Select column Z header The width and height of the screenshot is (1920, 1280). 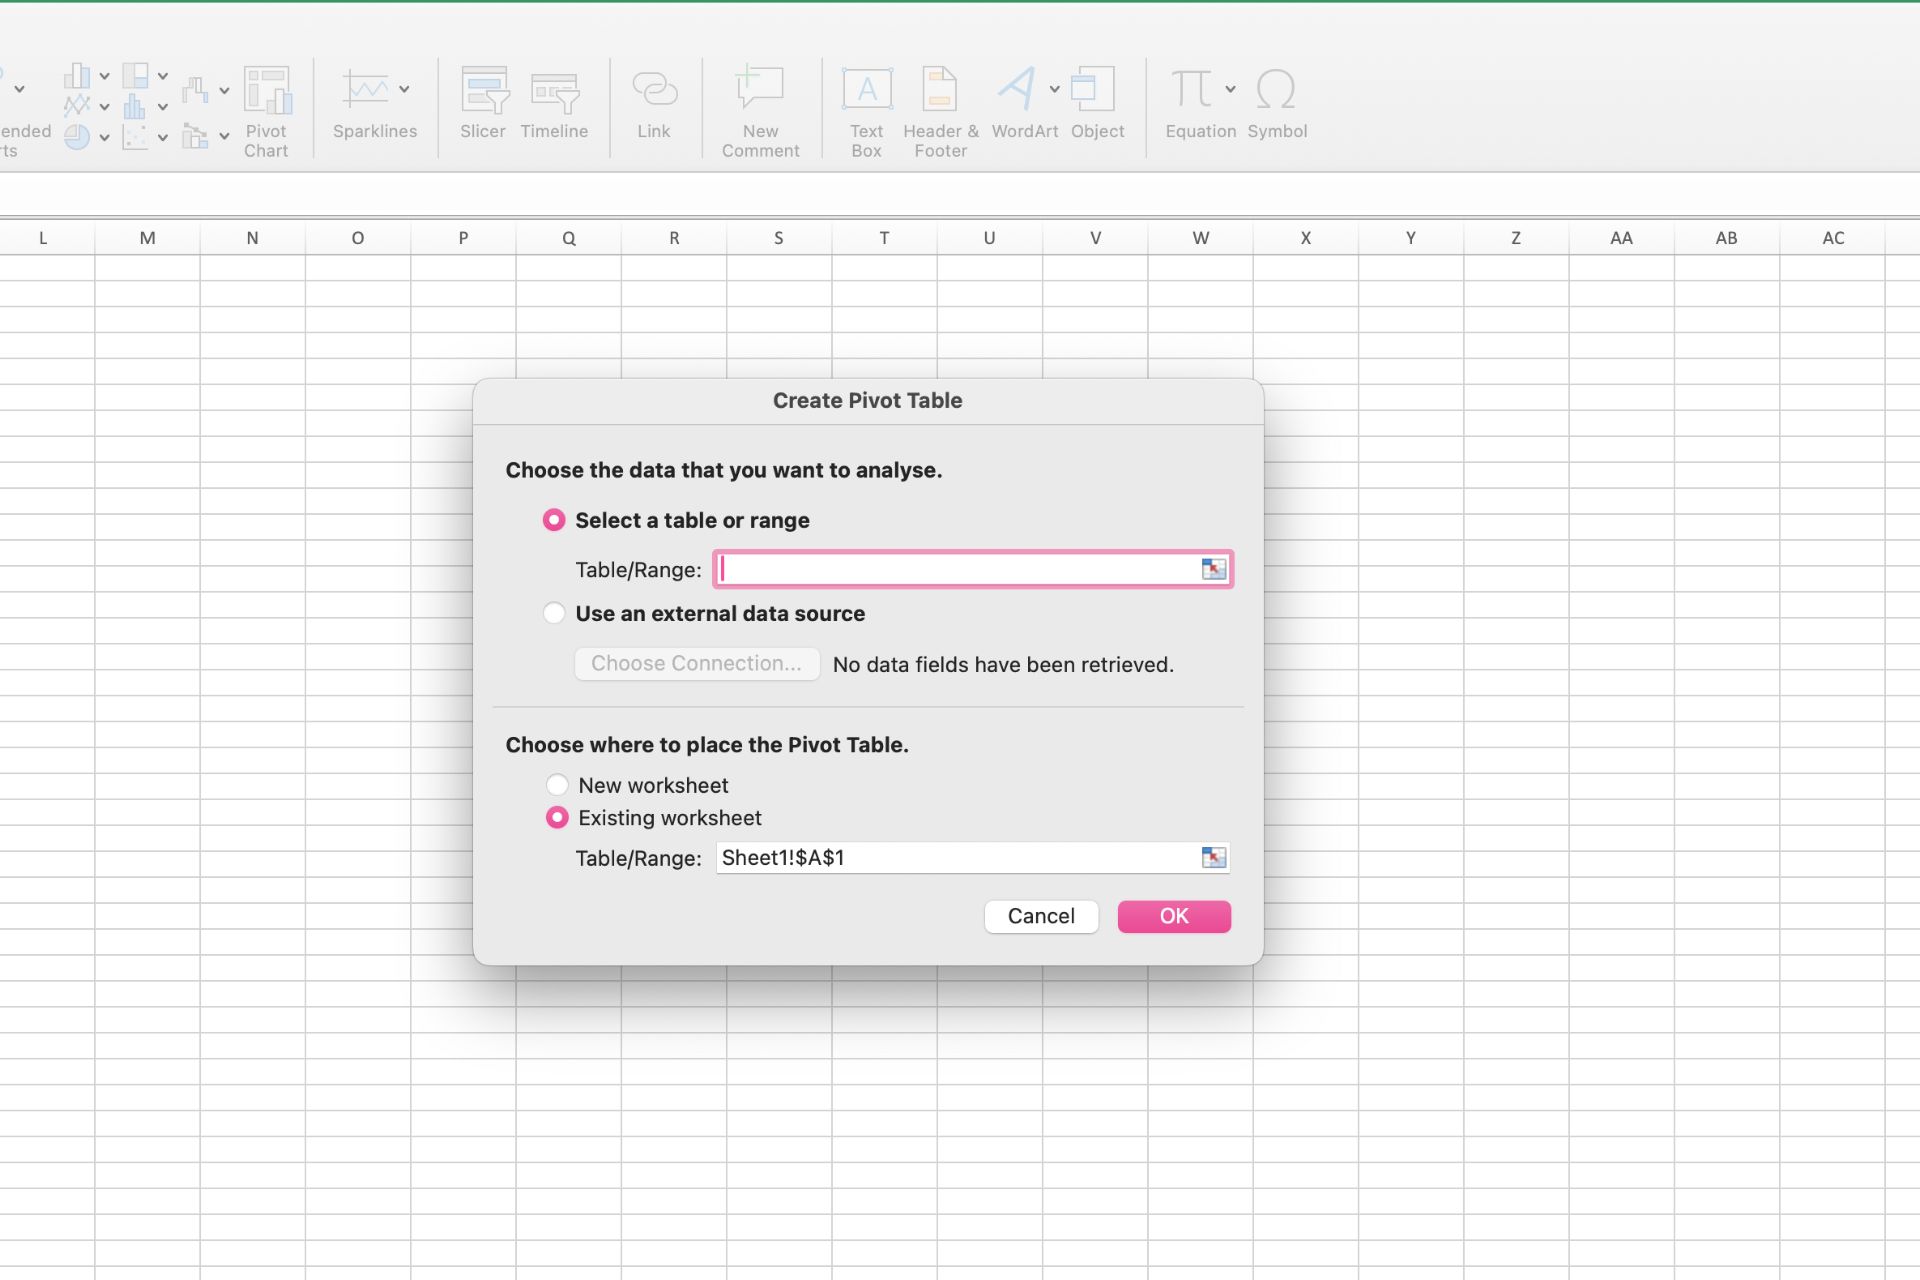coord(1516,238)
